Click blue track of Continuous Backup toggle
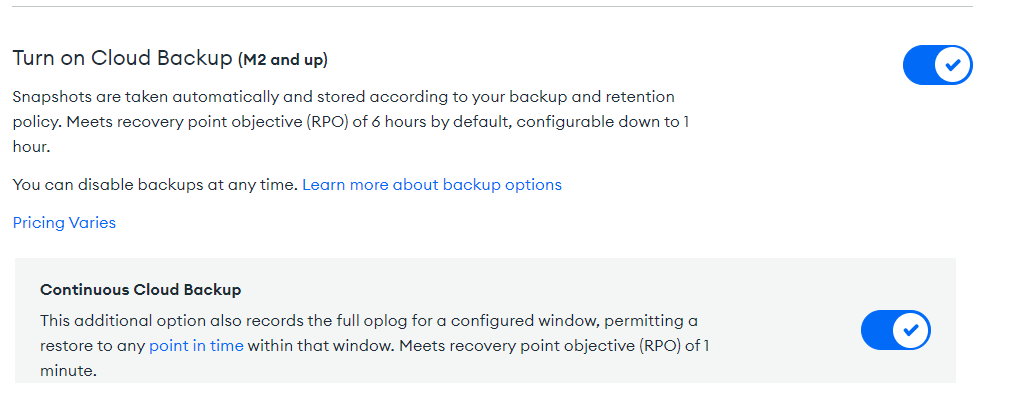 (x=876, y=330)
